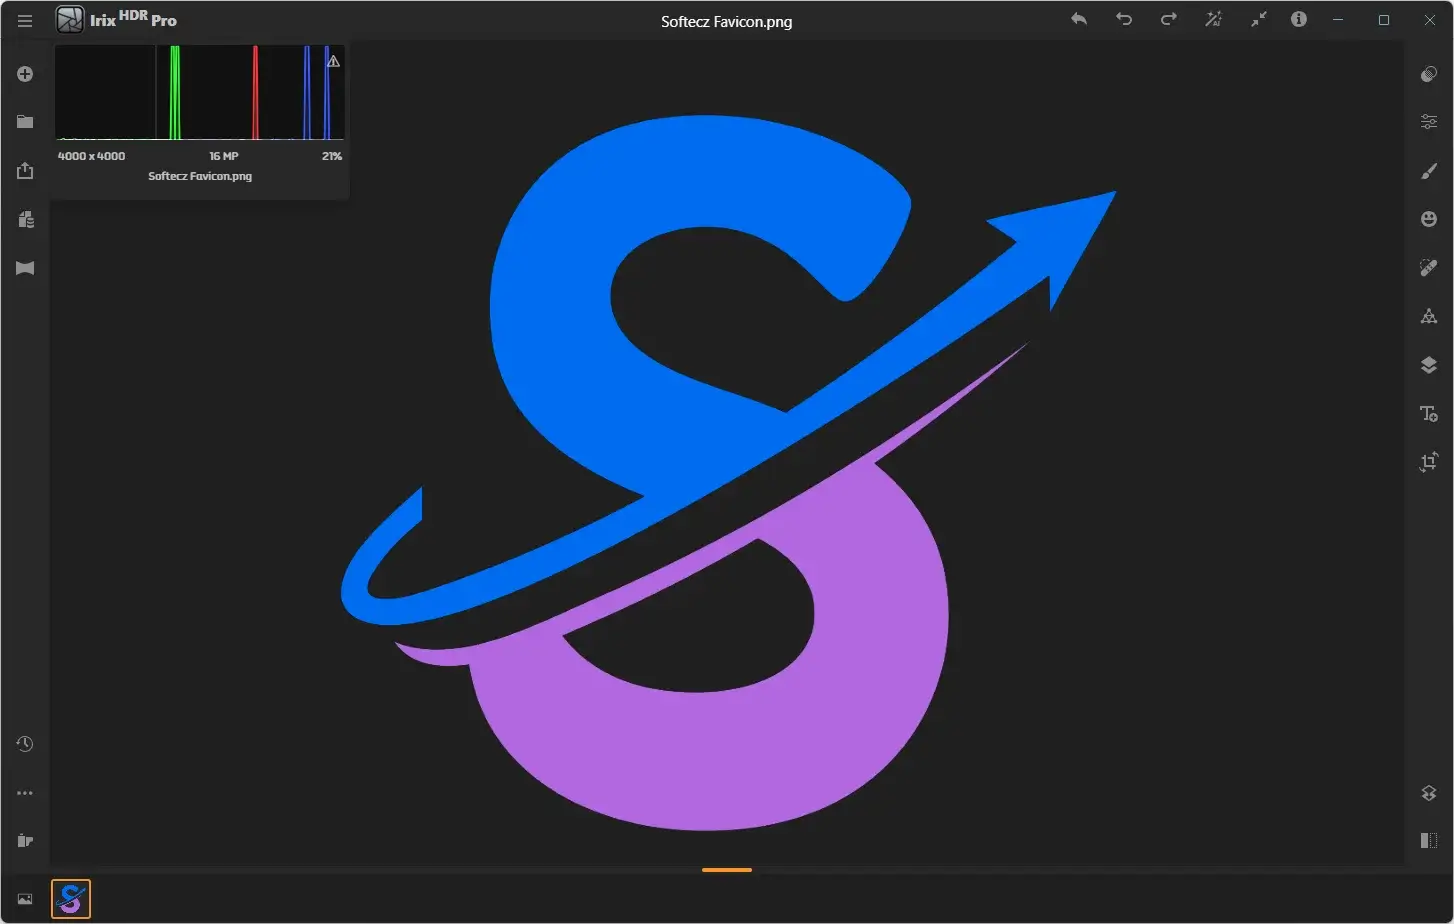
Task: Open the triangle mesh tool icon
Action: click(x=1429, y=316)
